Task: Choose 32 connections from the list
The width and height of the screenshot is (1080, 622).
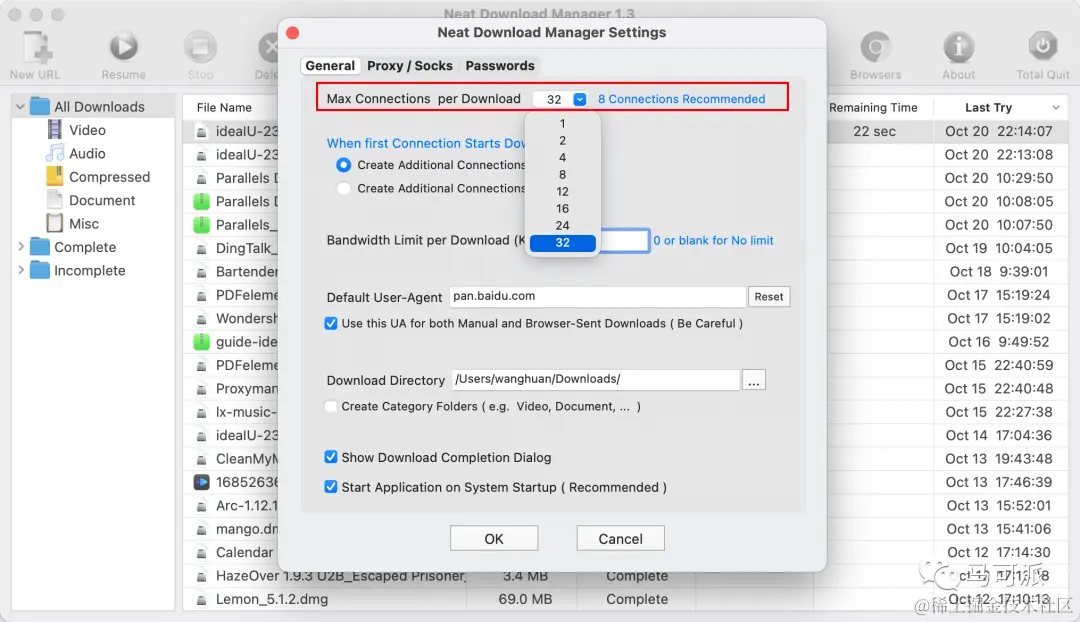Action: [x=563, y=242]
